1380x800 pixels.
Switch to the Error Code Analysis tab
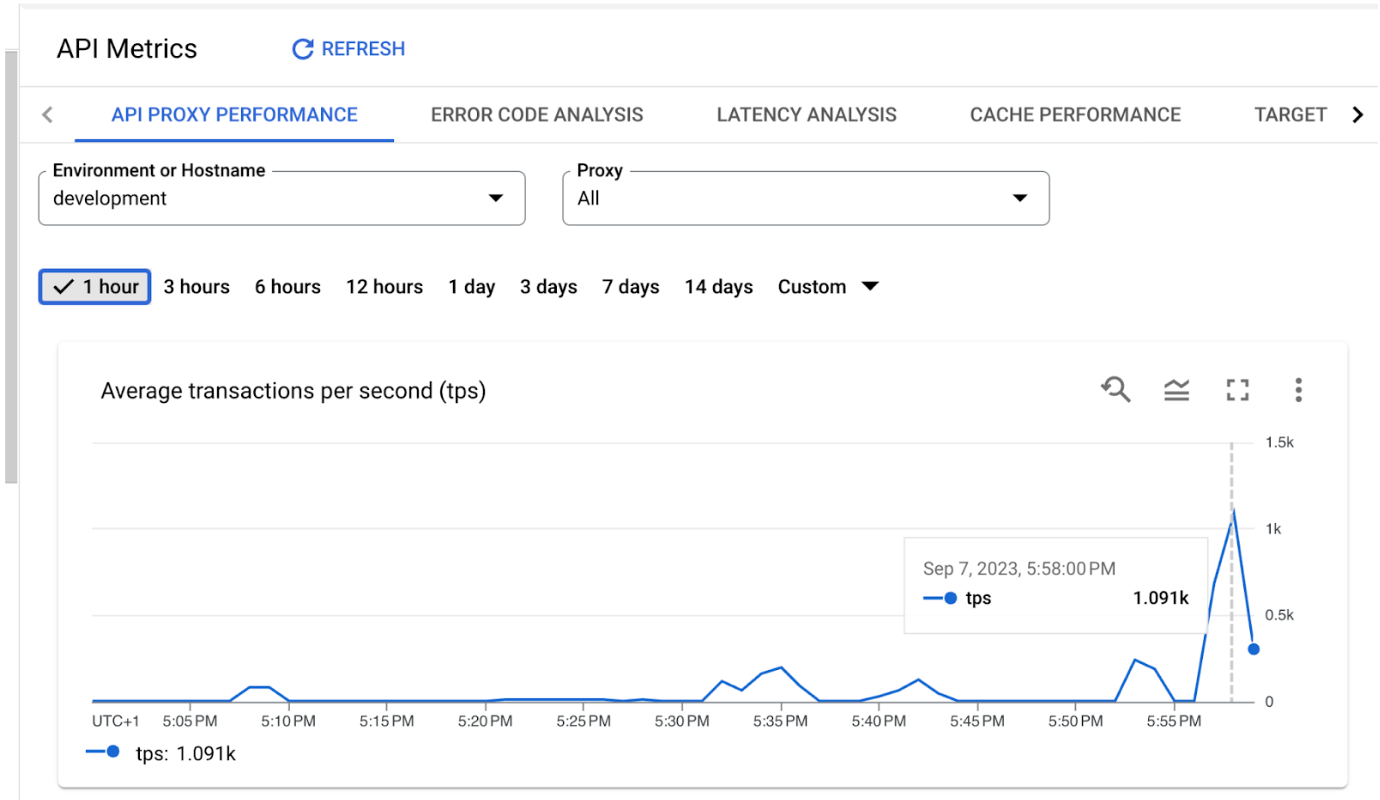[x=536, y=114]
